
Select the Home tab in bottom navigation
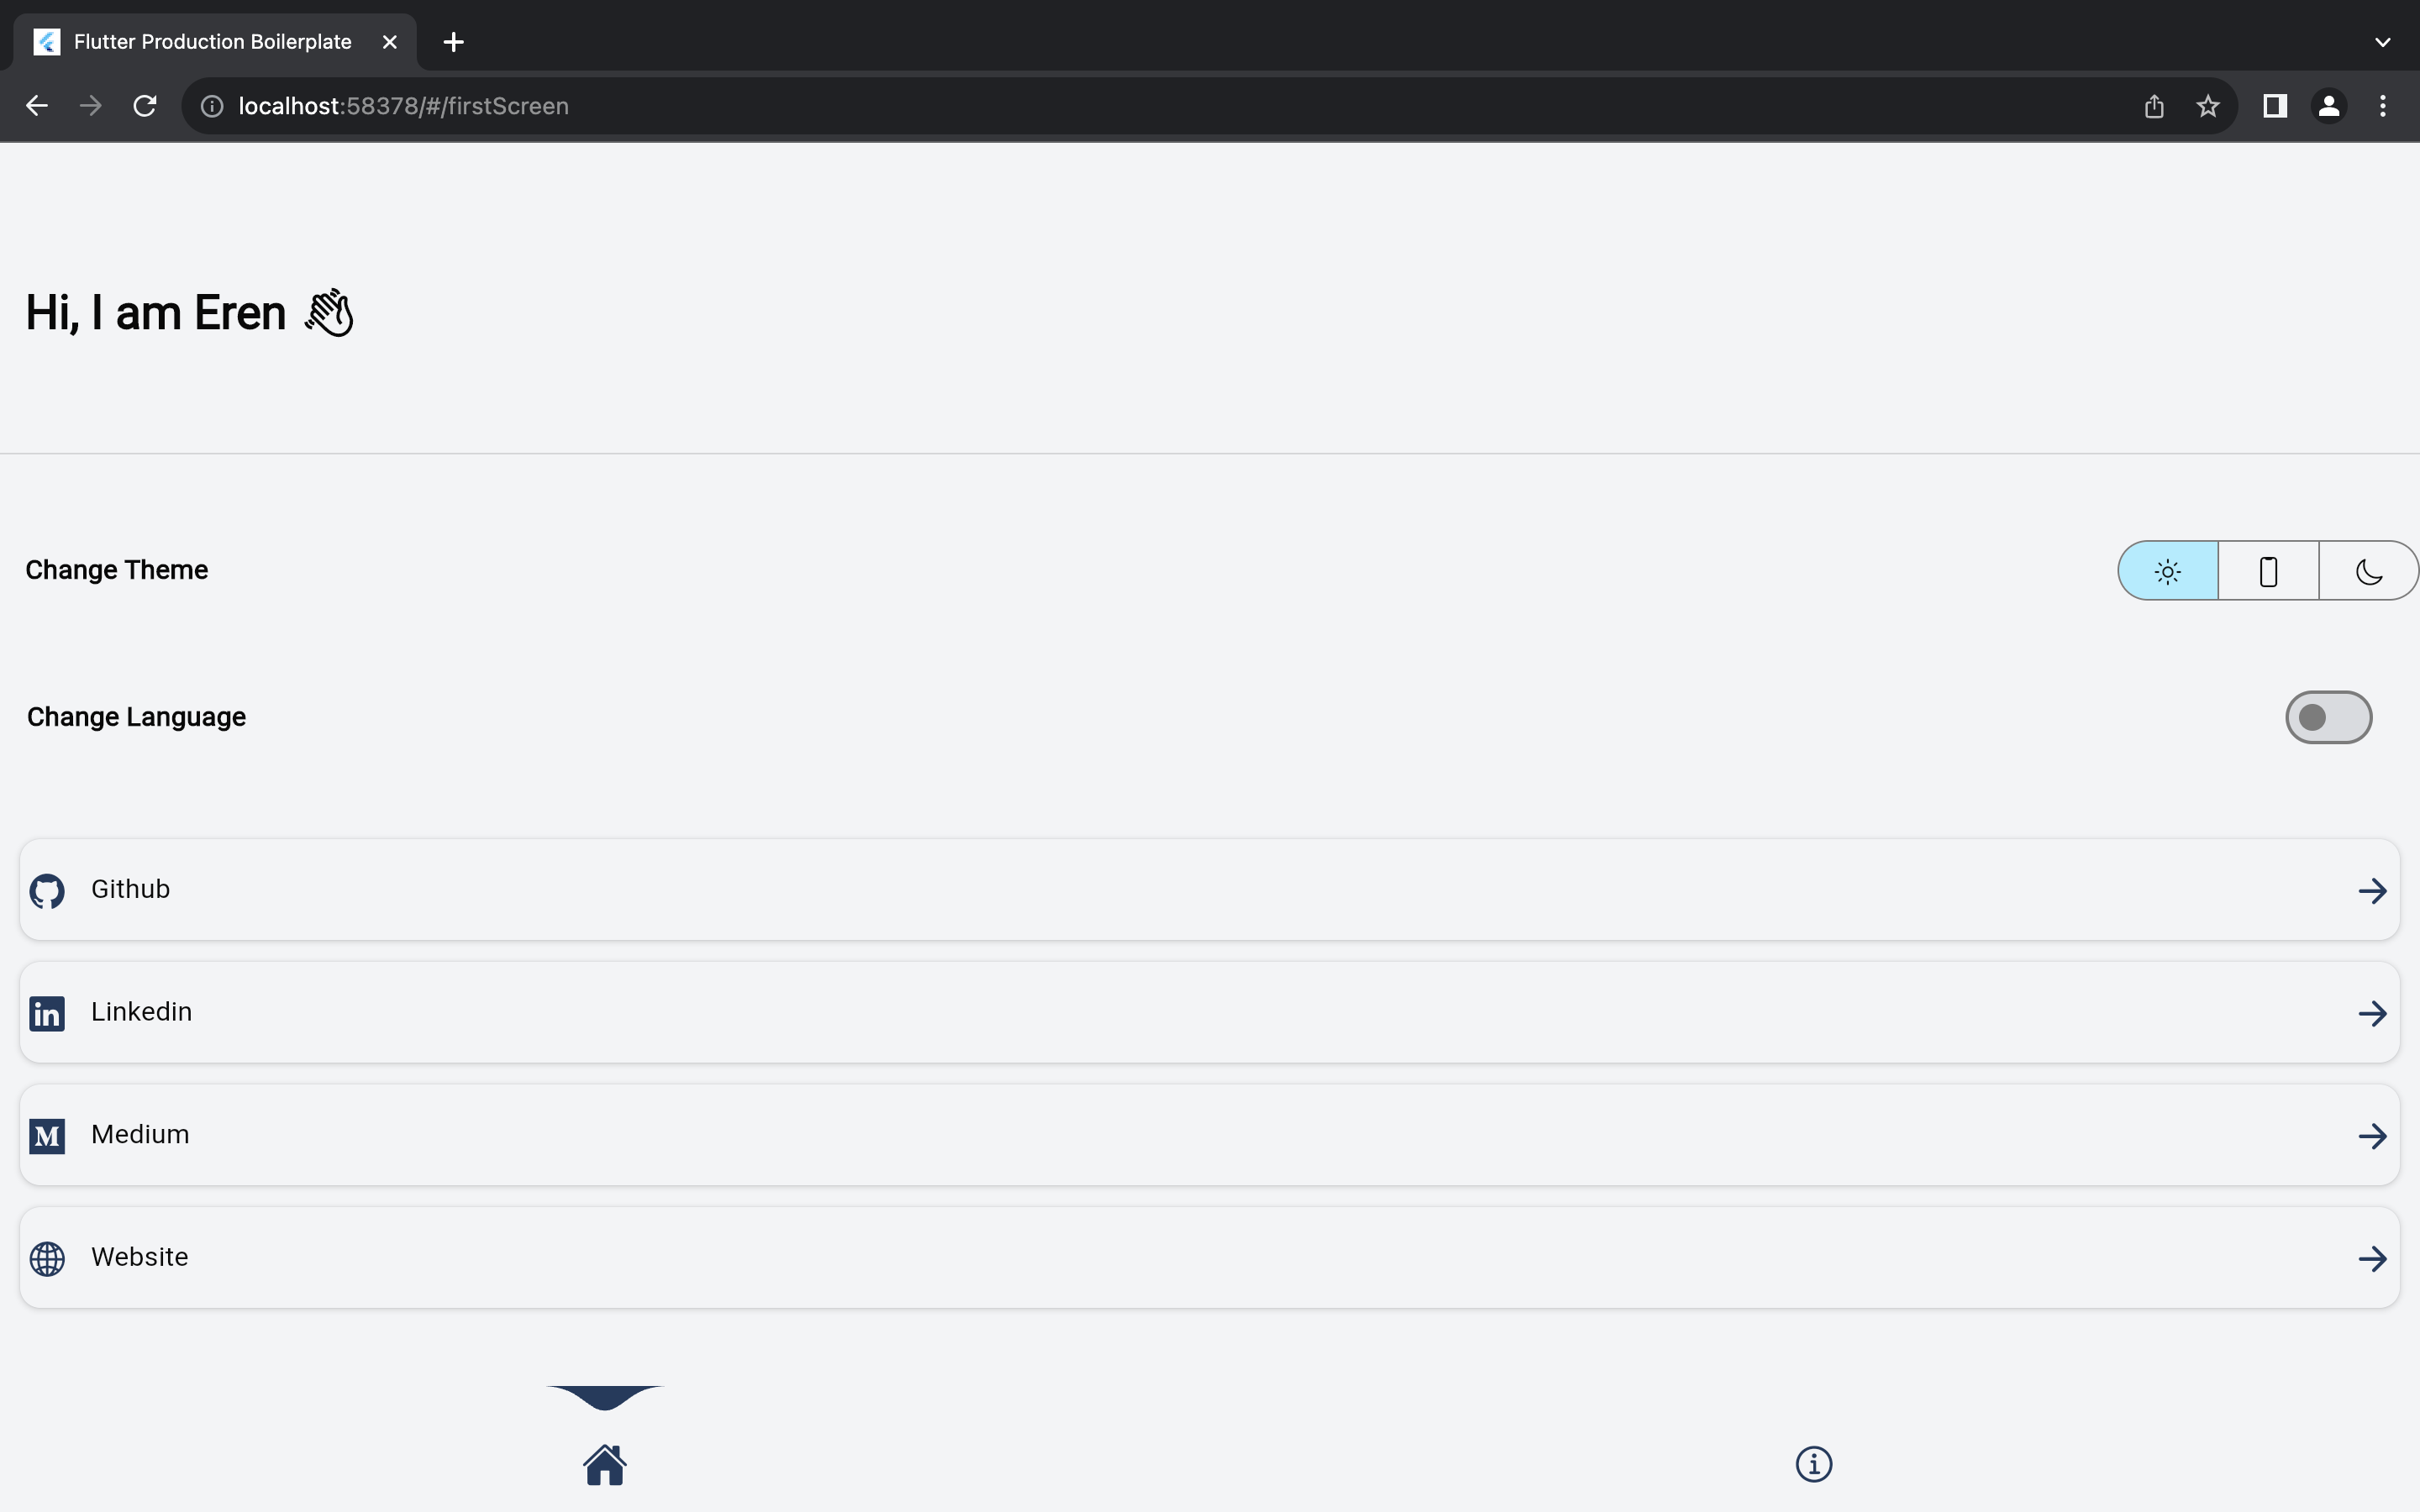605,1465
